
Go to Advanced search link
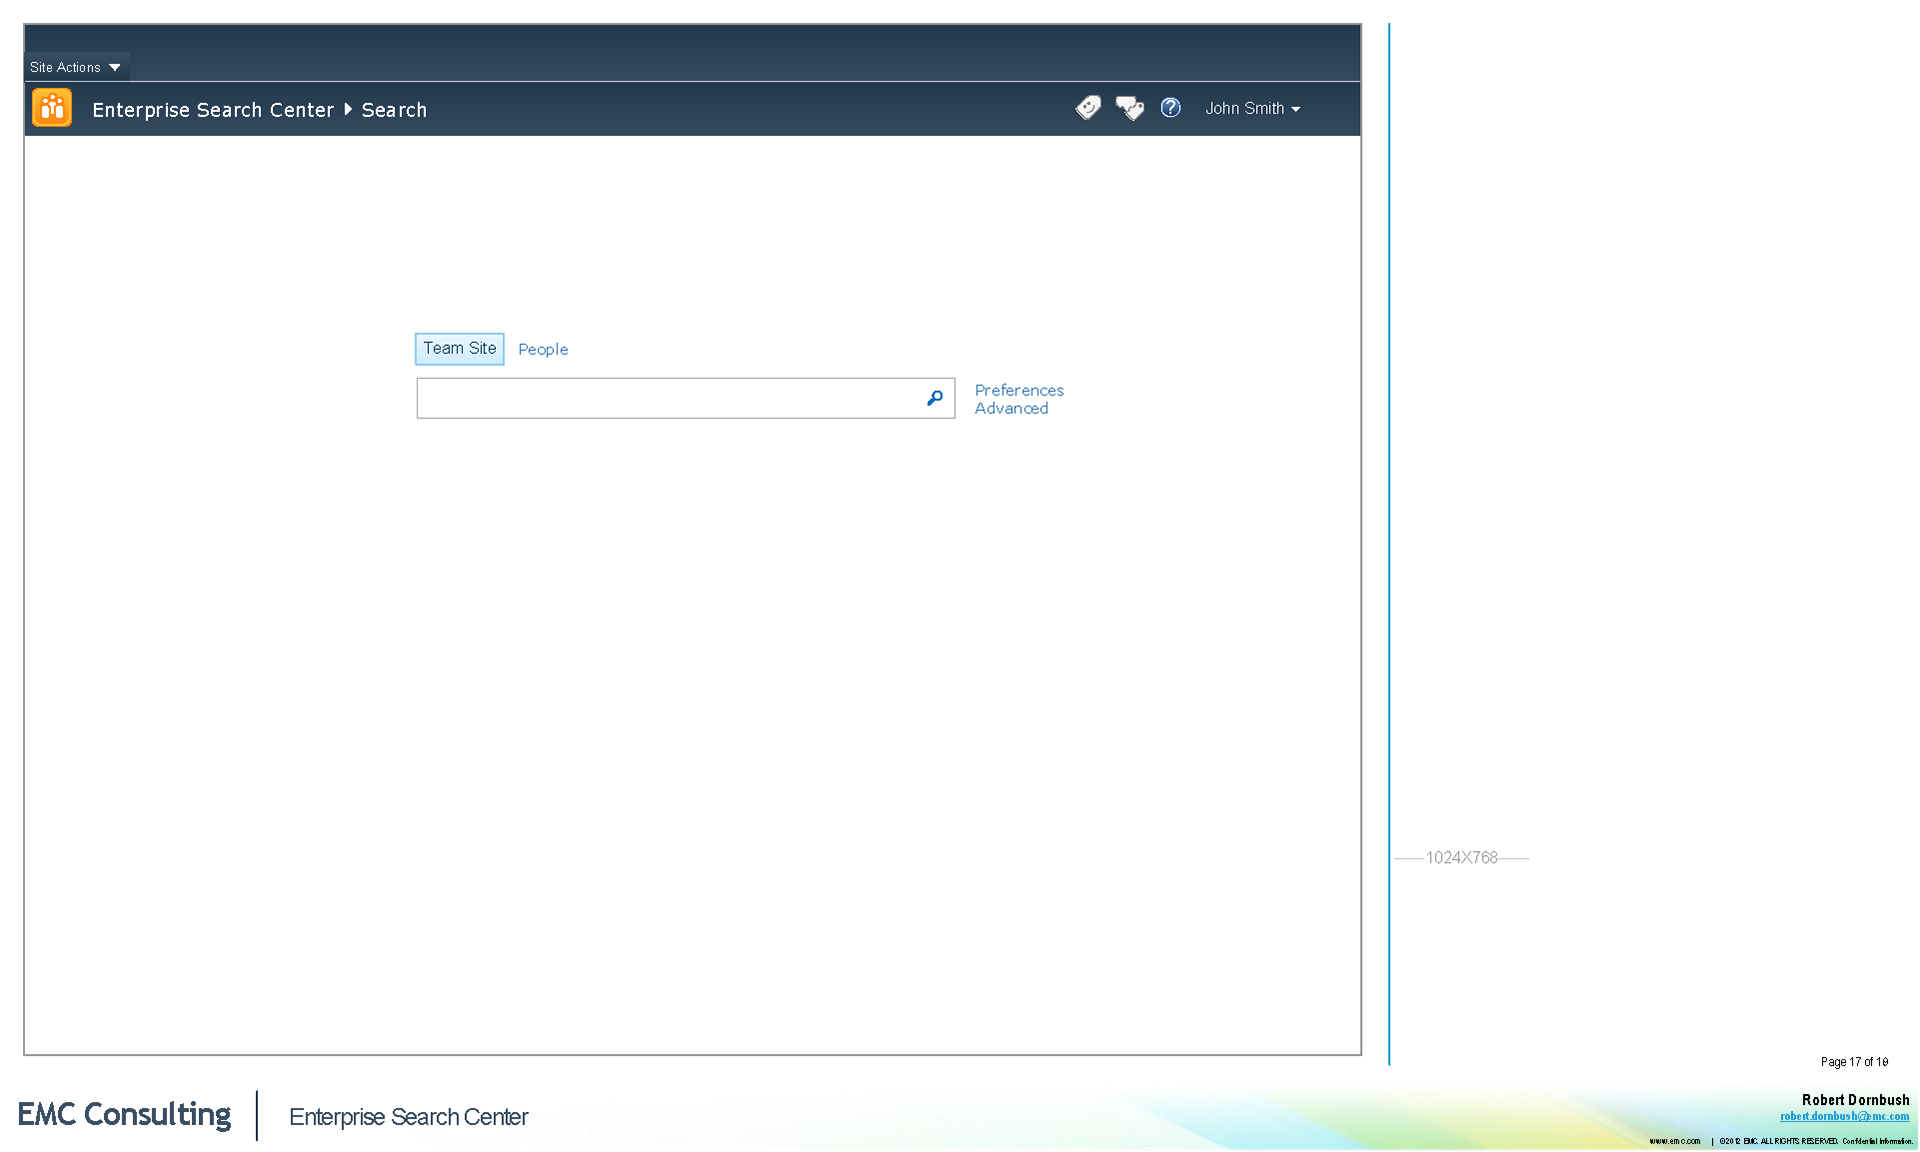point(1011,408)
